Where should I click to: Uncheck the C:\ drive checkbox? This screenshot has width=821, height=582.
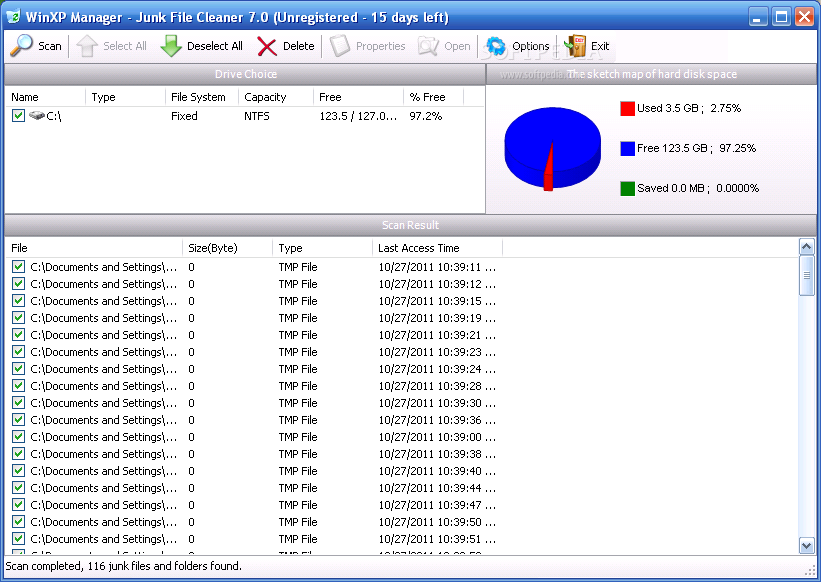(18, 115)
